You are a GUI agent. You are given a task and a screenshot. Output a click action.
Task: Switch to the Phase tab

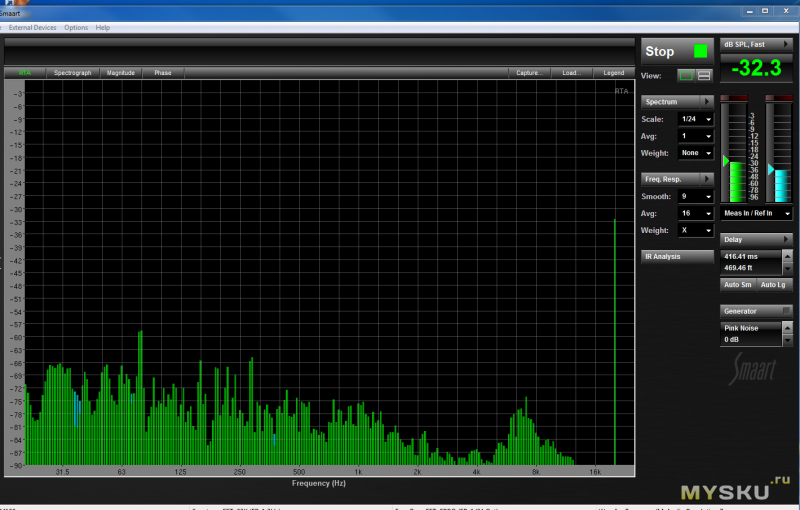coord(163,73)
